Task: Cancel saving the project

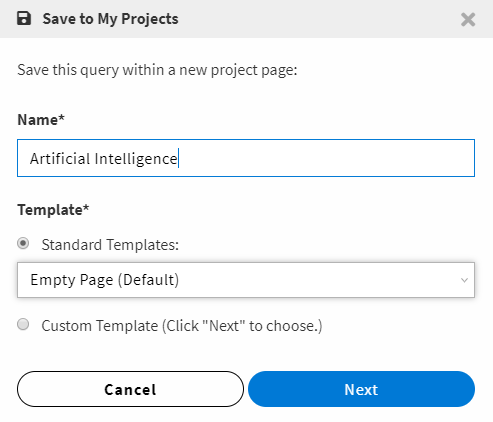Action: (130, 389)
